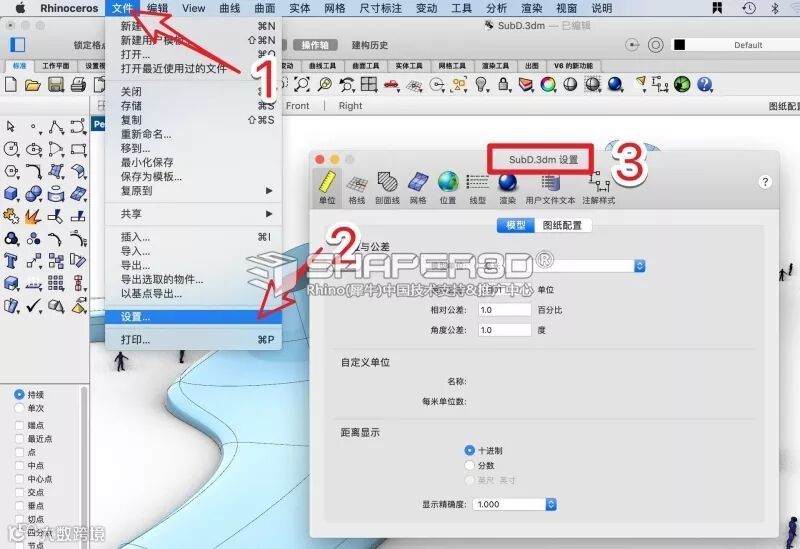Select the Circle tool in left toolbox

coord(11,149)
